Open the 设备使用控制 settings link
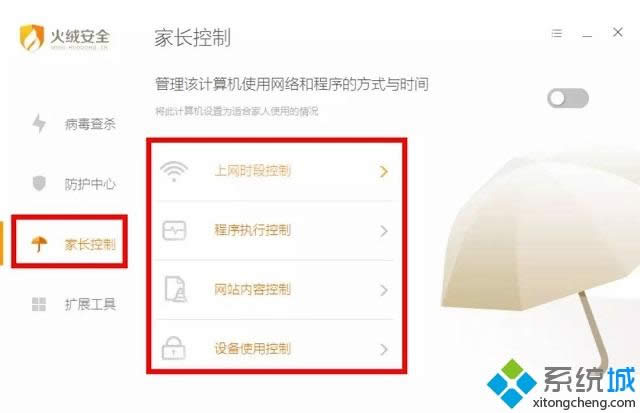This screenshot has width=640, height=413. pyautogui.click(x=253, y=349)
